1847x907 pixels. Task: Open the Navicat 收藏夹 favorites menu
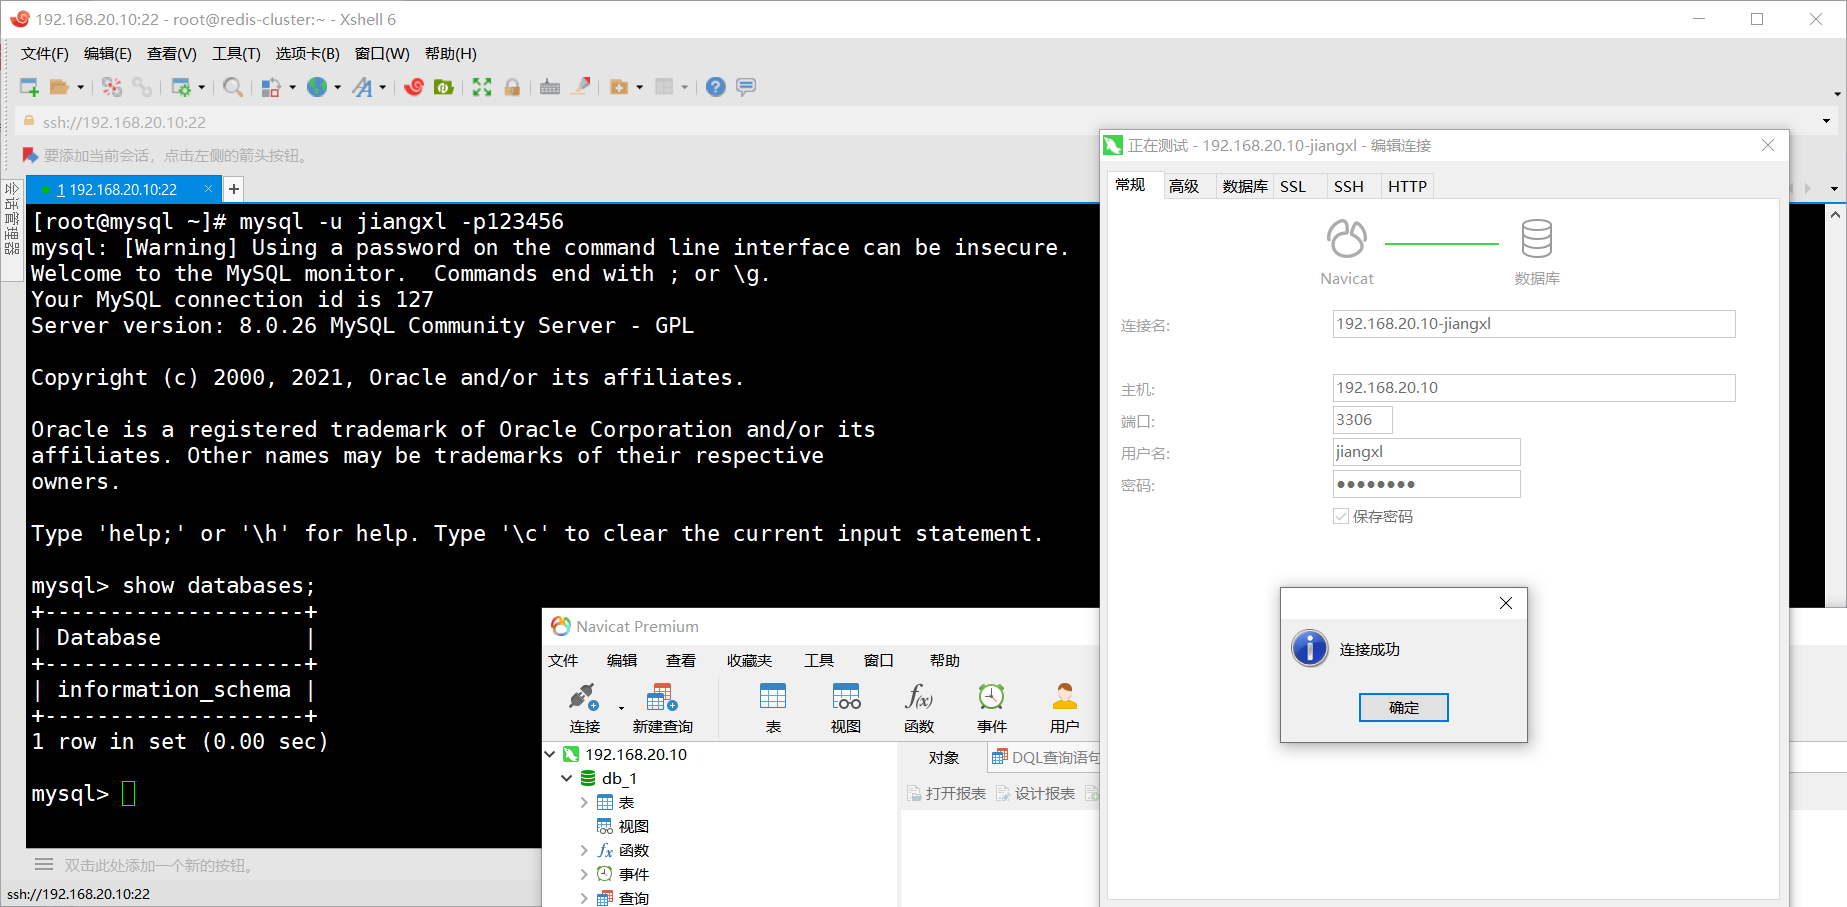(x=750, y=660)
